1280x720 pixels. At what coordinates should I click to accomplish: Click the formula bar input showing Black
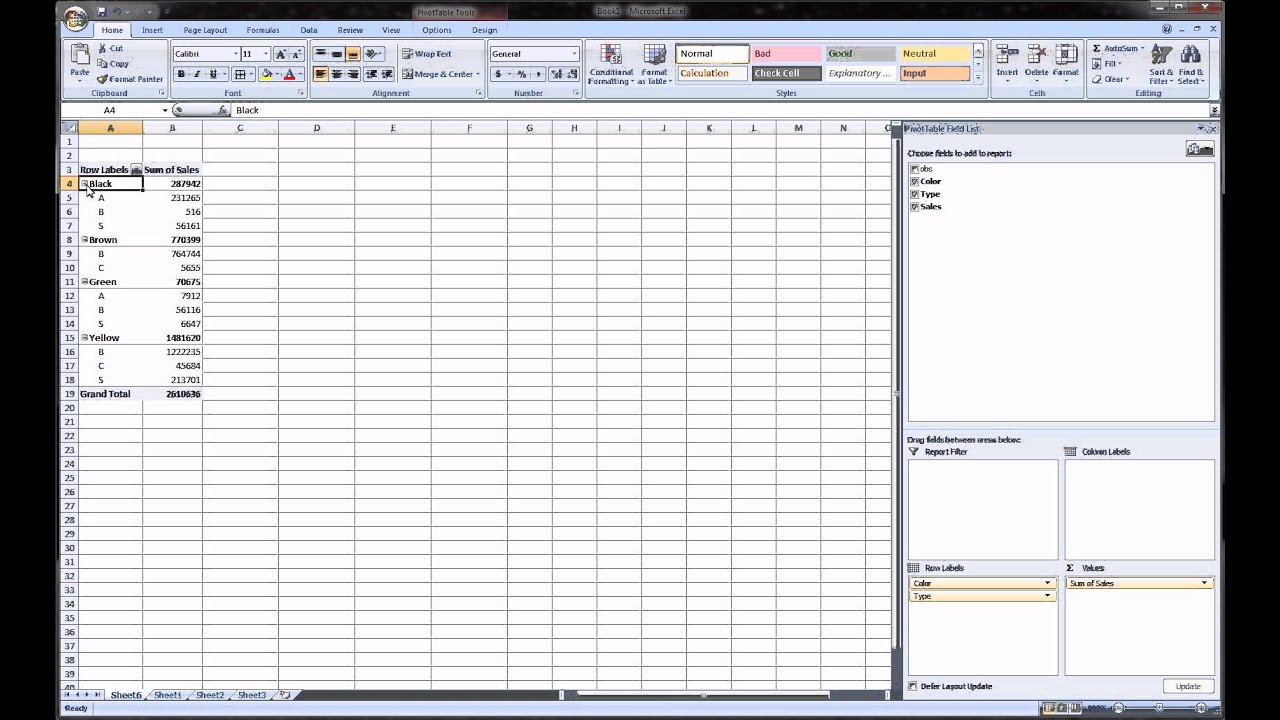pyautogui.click(x=720, y=110)
